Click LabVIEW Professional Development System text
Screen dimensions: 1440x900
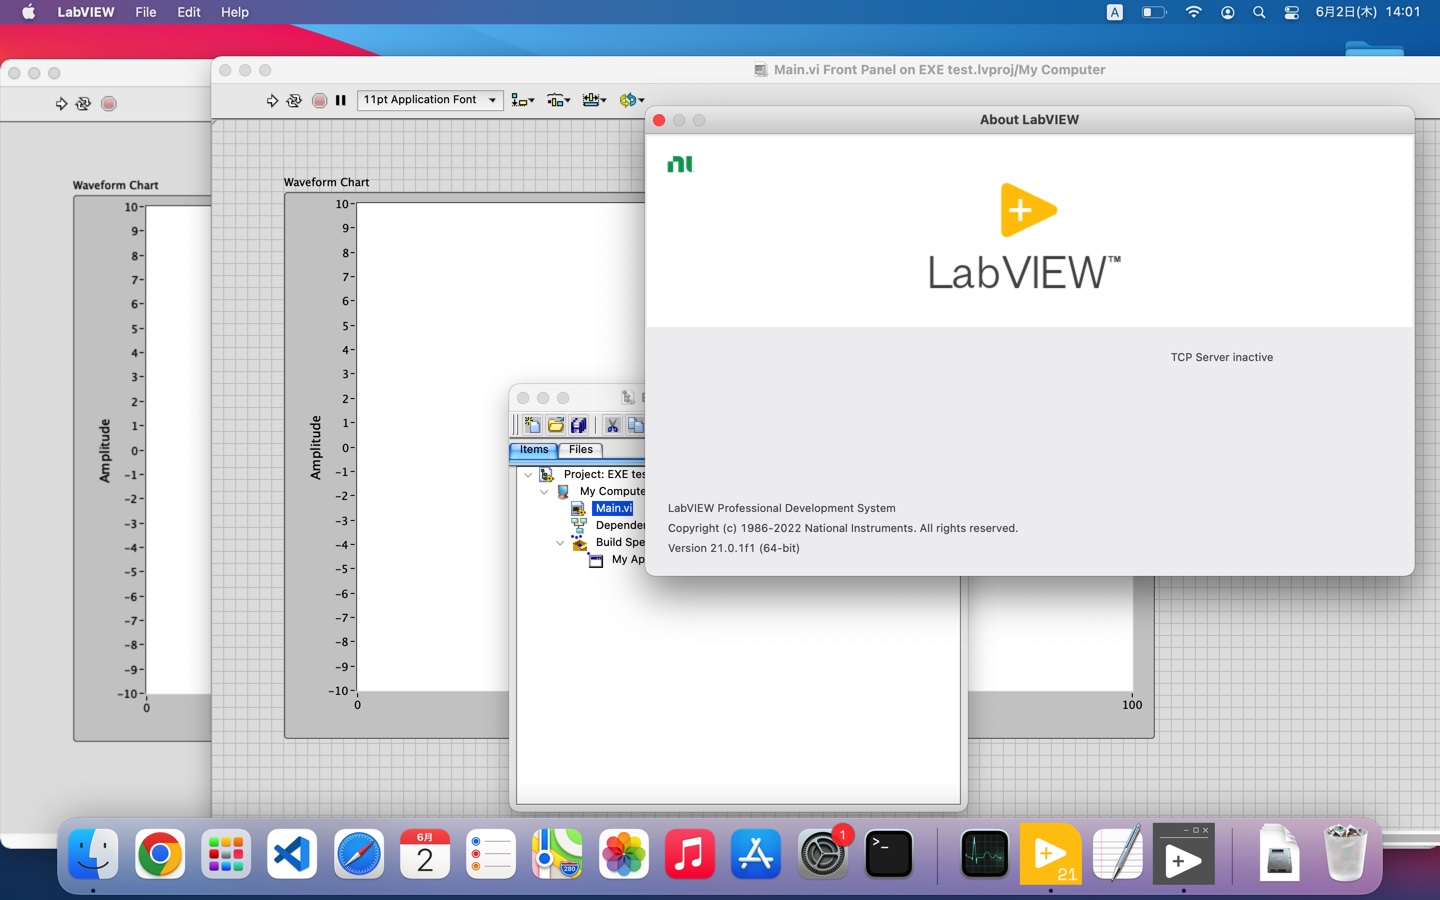[782, 508]
